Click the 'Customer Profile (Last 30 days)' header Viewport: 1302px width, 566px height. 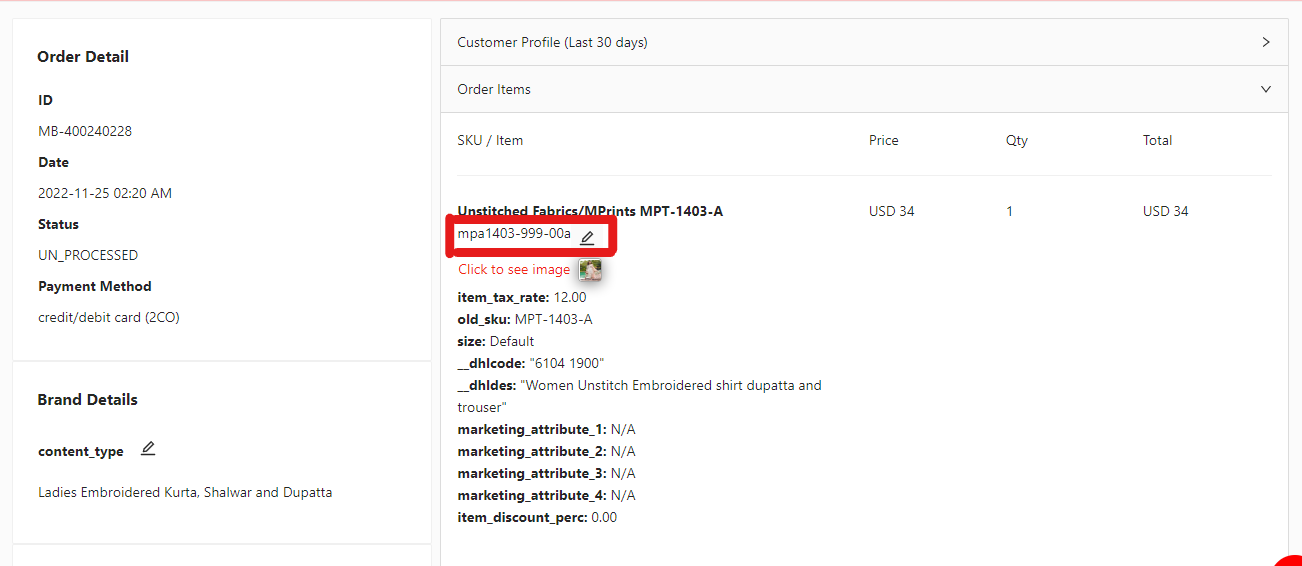tap(552, 42)
